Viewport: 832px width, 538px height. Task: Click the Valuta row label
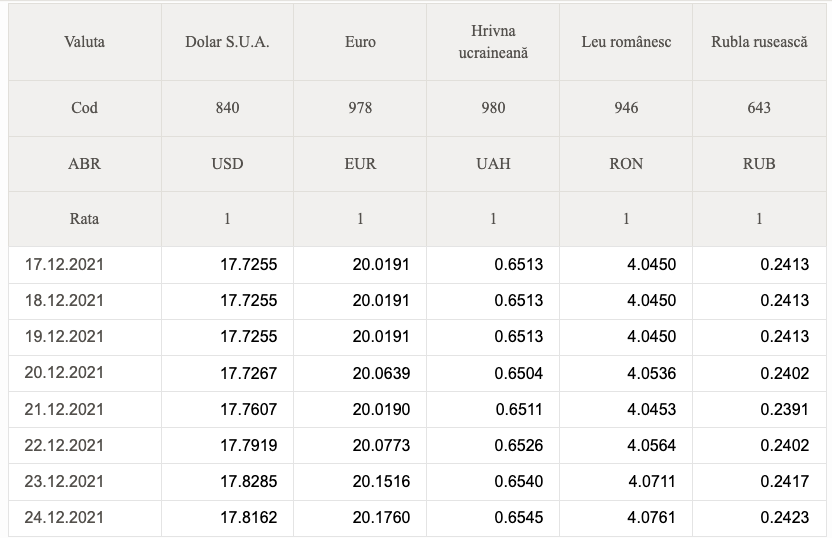(84, 42)
